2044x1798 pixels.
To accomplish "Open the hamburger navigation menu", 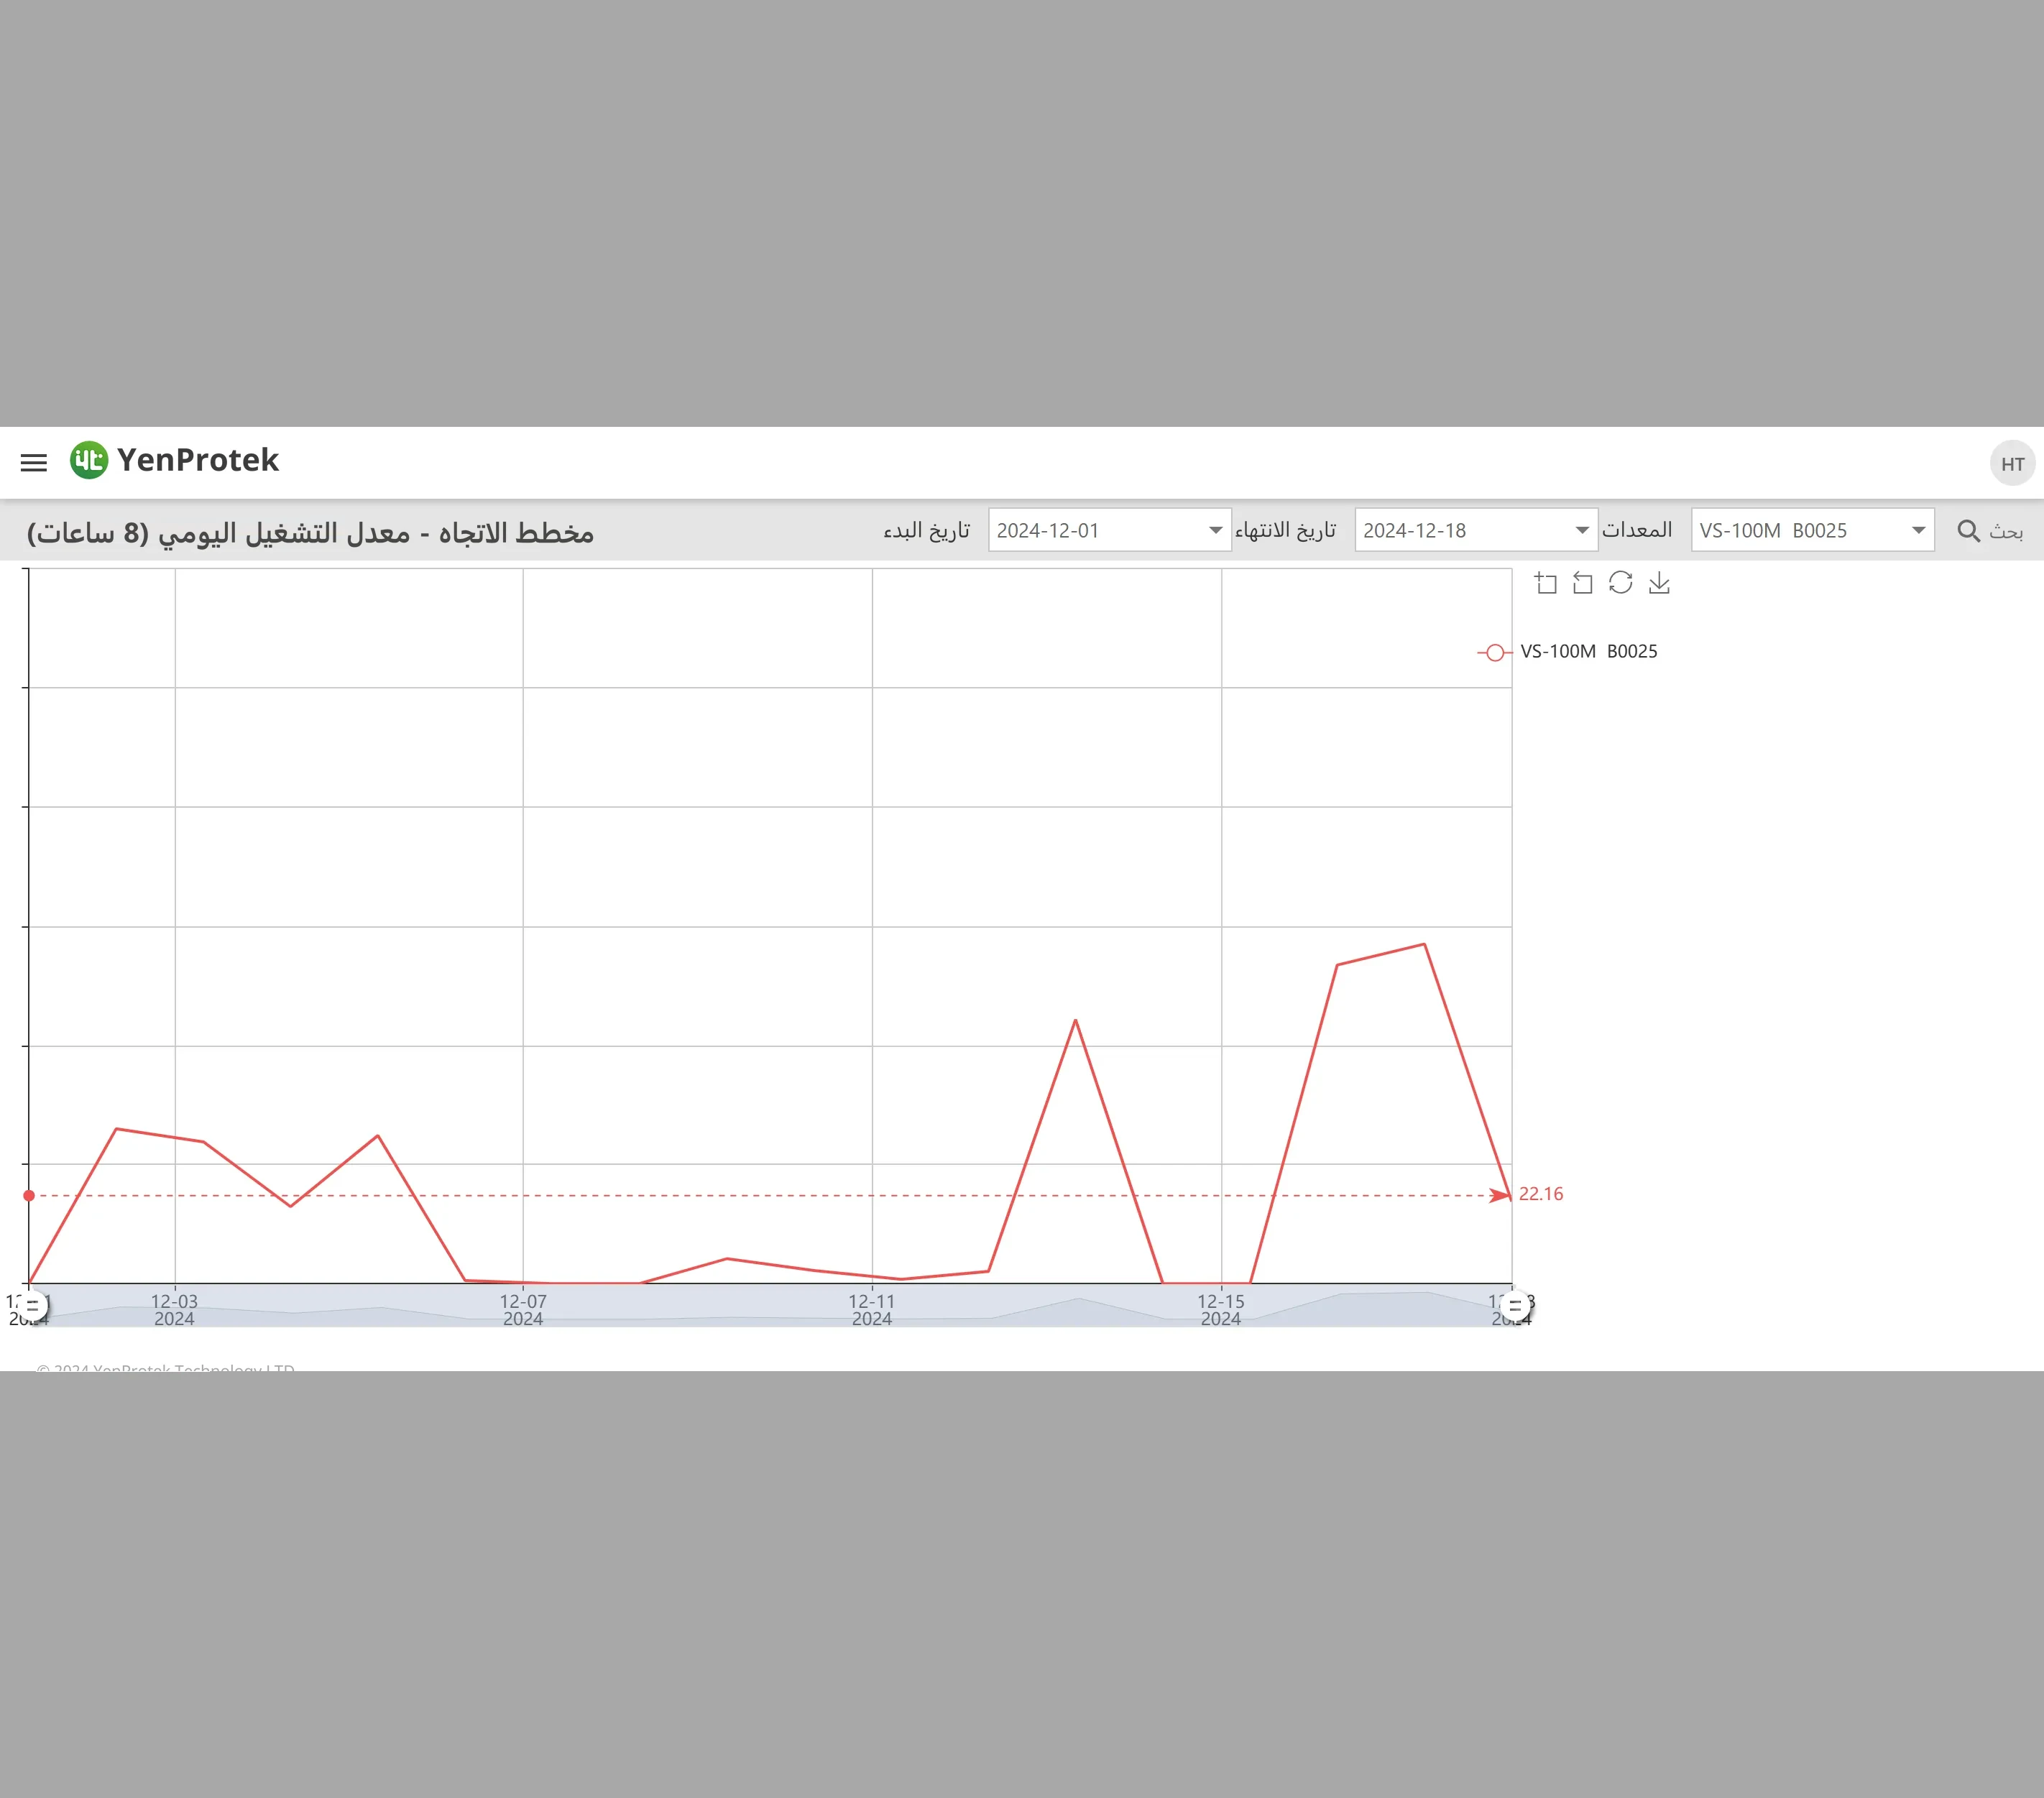I will click(34, 462).
